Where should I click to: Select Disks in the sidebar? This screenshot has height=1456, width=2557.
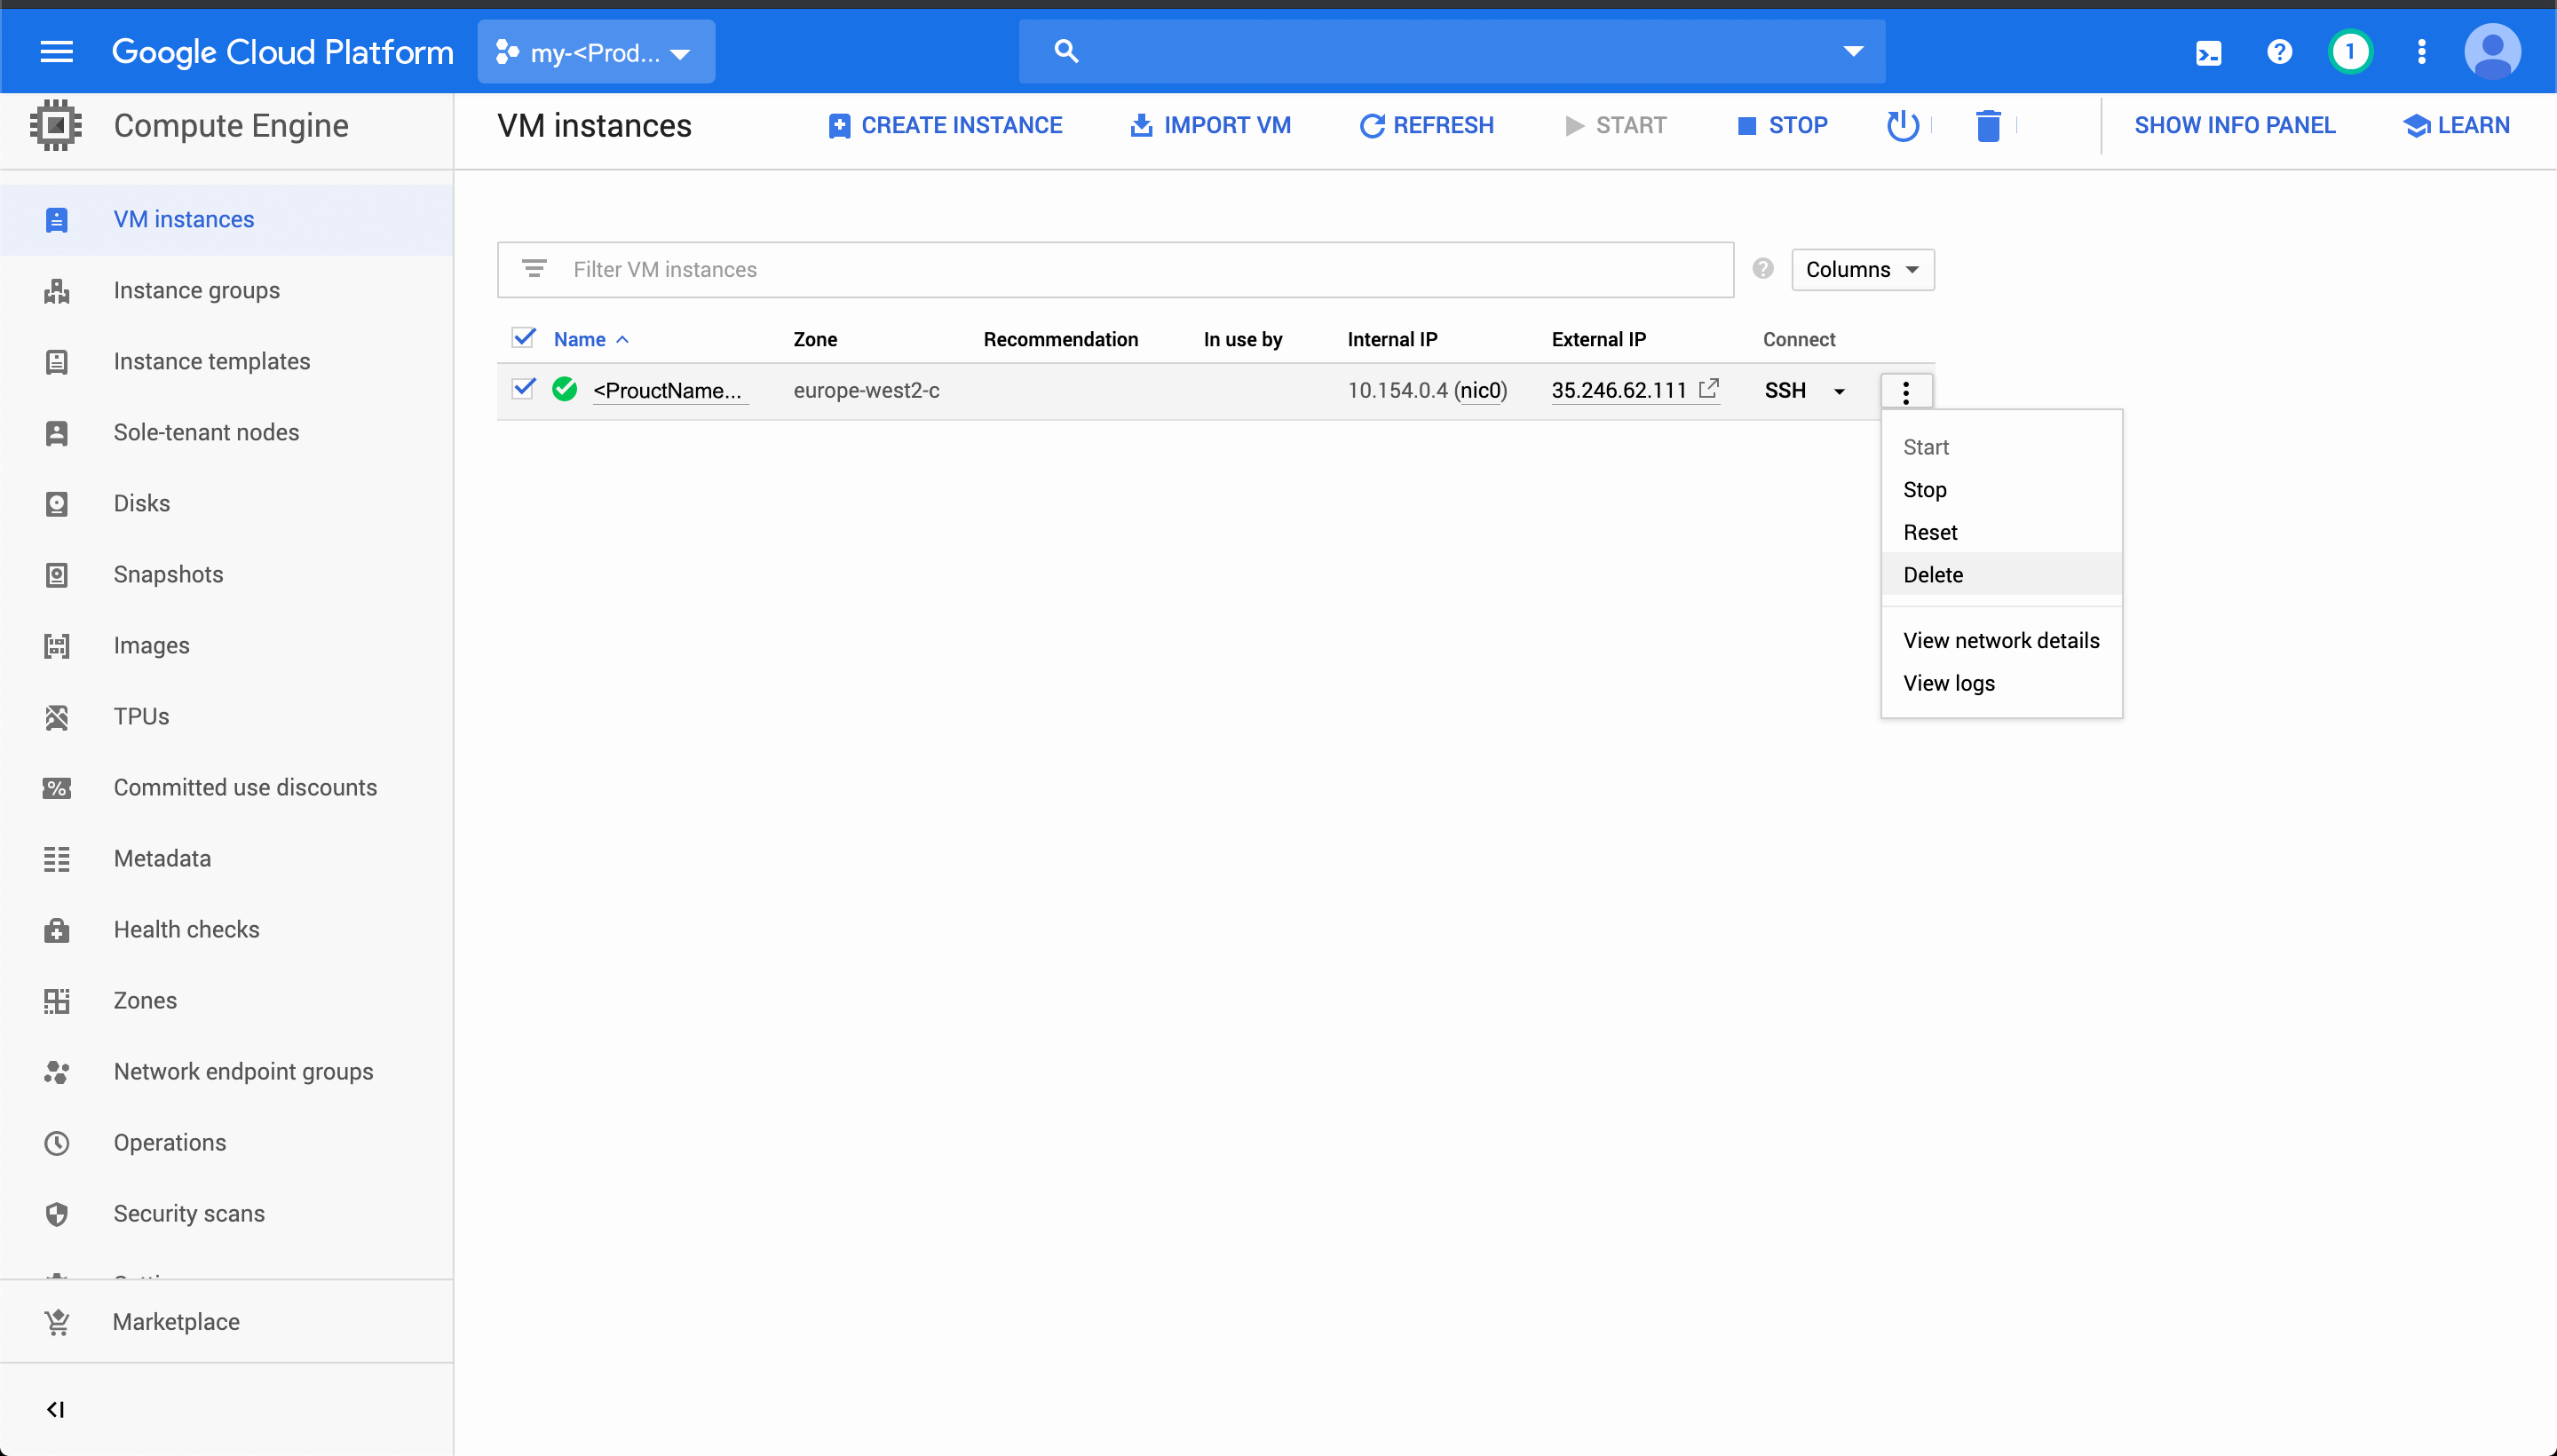point(140,503)
